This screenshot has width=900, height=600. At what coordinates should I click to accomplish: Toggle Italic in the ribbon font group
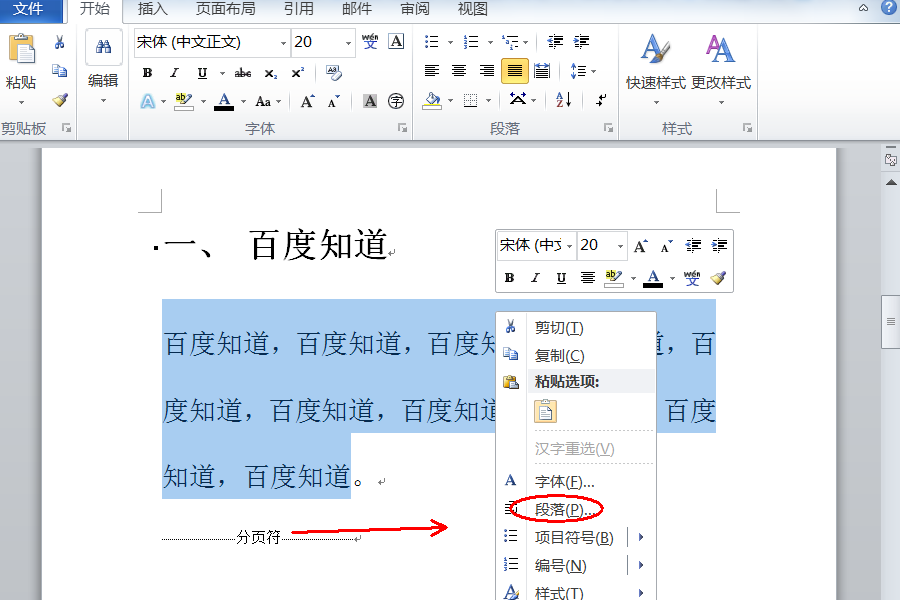click(x=174, y=73)
